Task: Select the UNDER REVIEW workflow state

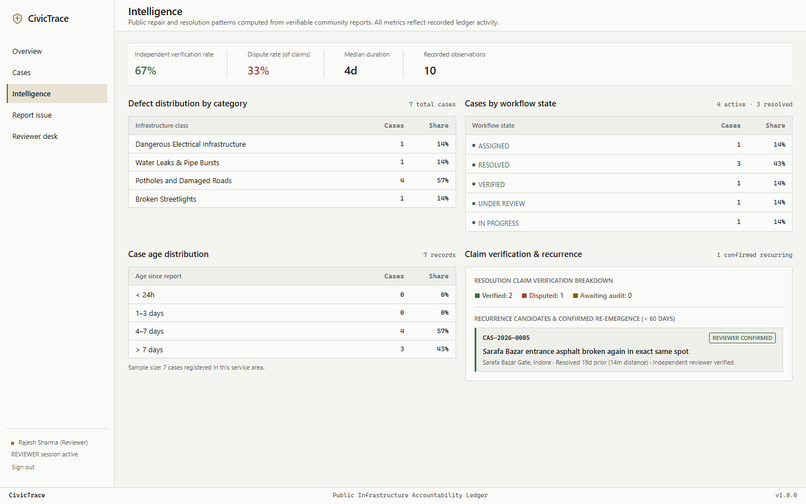Action: [501, 204]
